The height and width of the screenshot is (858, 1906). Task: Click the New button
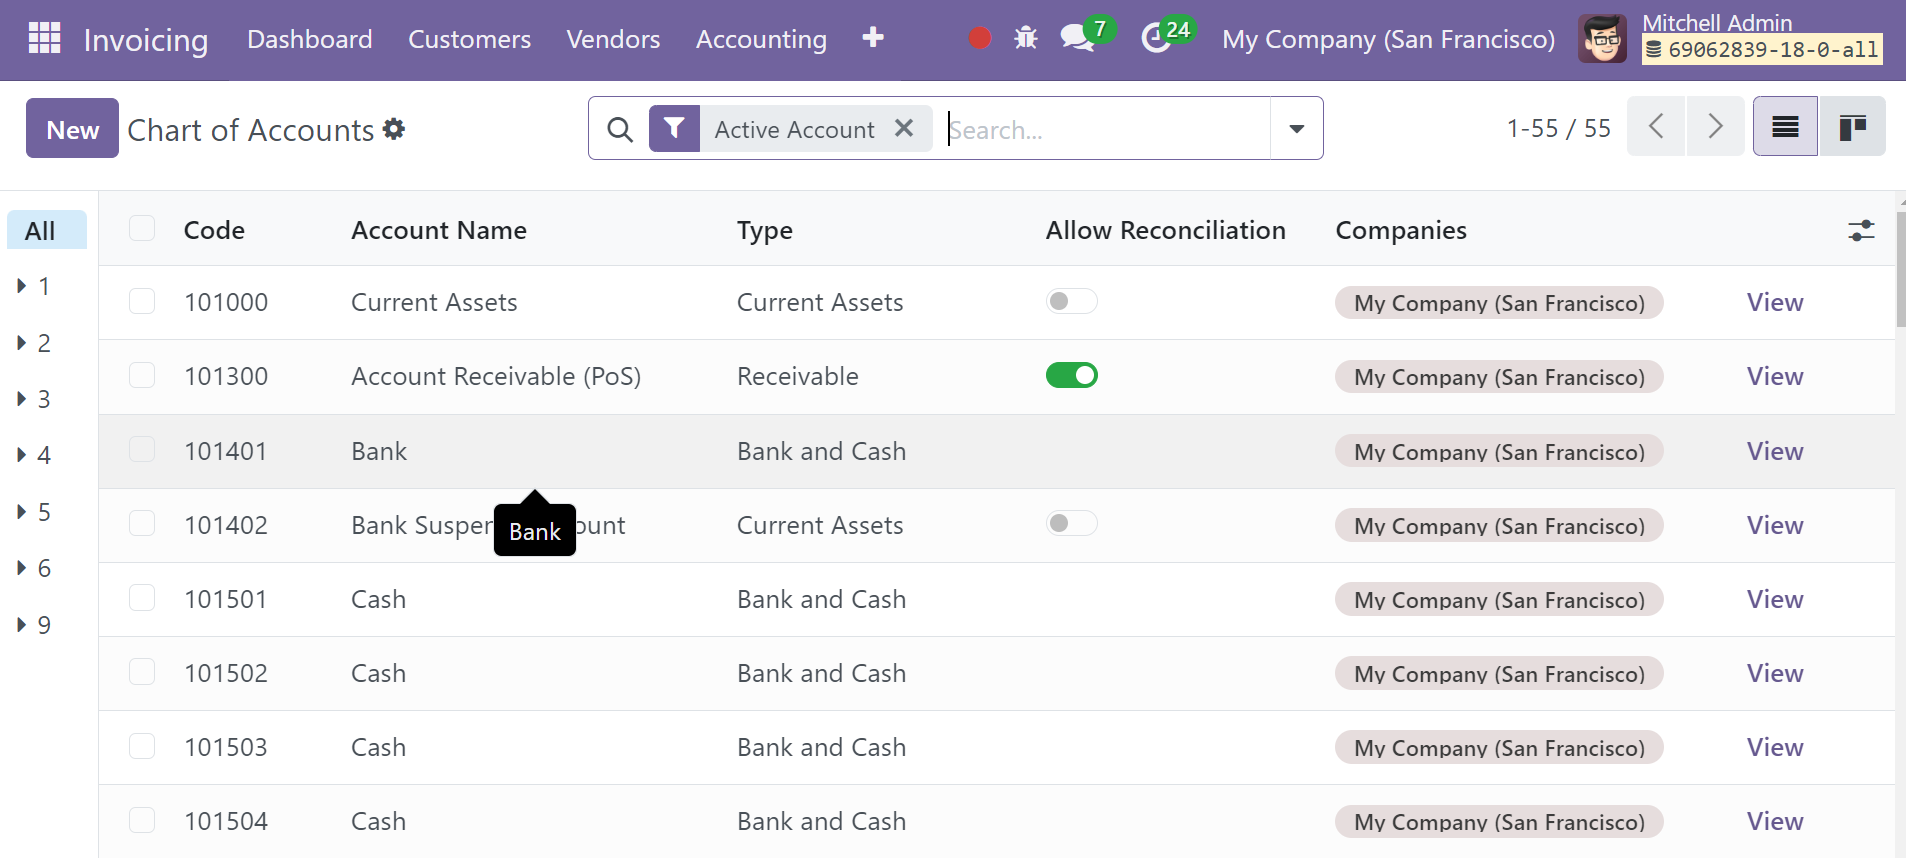pyautogui.click(x=72, y=128)
